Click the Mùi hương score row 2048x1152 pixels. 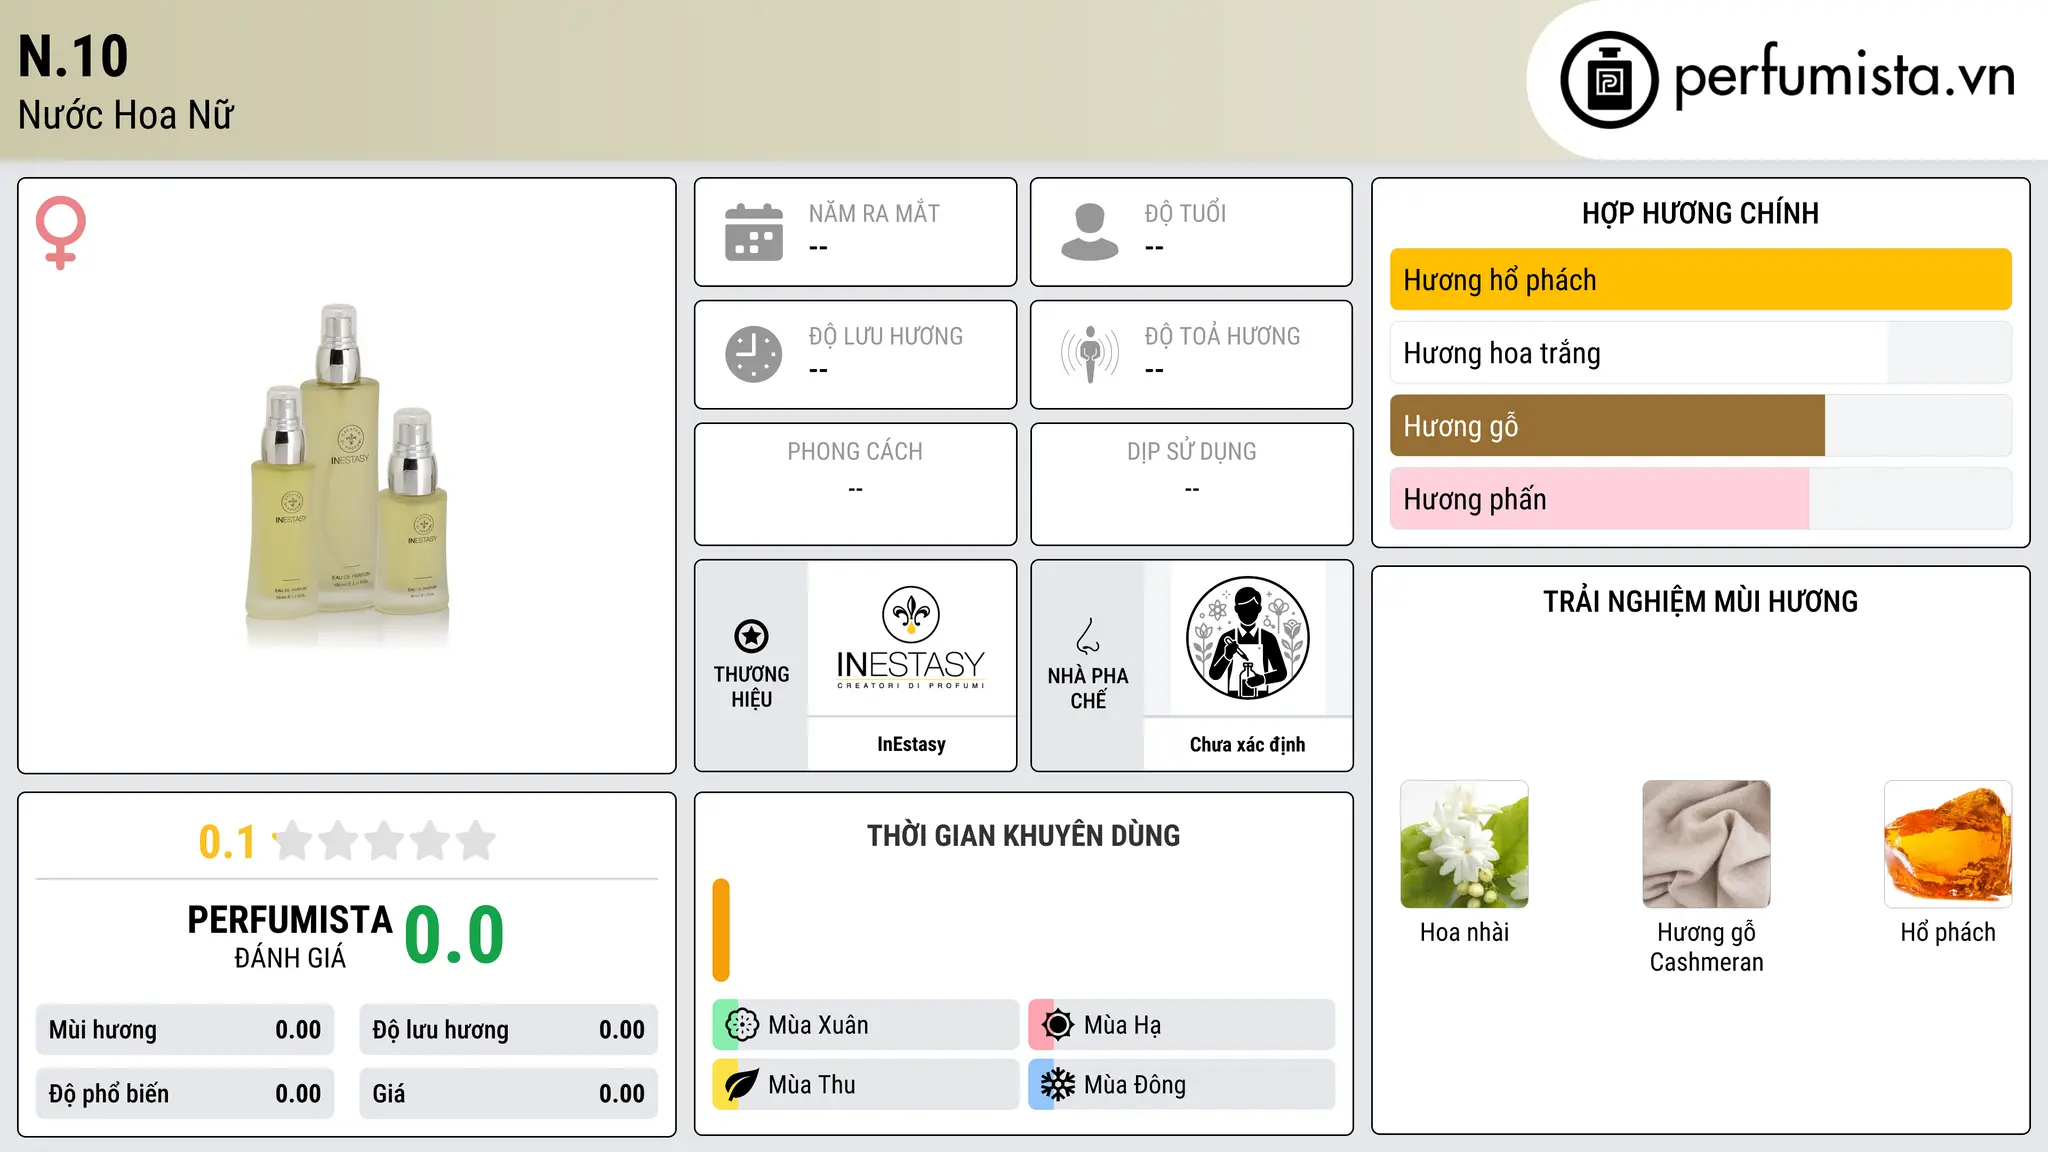[x=185, y=1030]
